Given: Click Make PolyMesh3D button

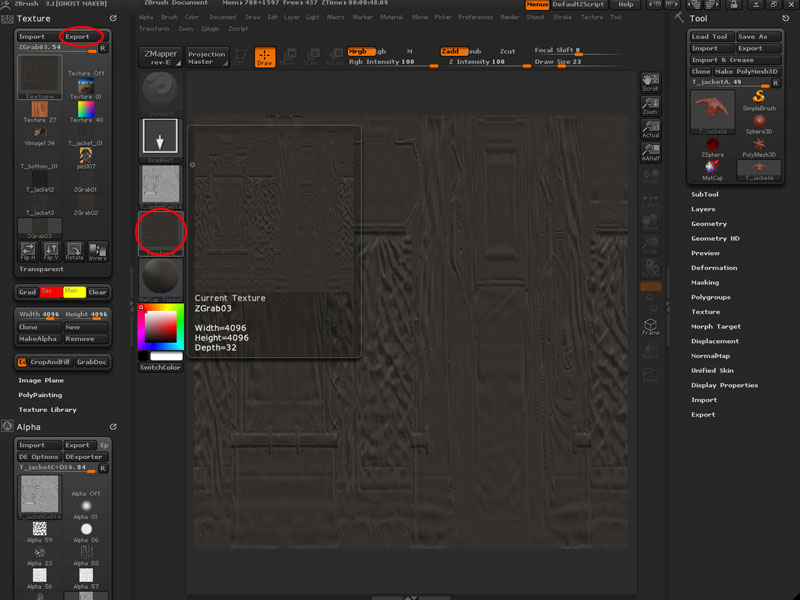Looking at the screenshot, I should click(746, 71).
